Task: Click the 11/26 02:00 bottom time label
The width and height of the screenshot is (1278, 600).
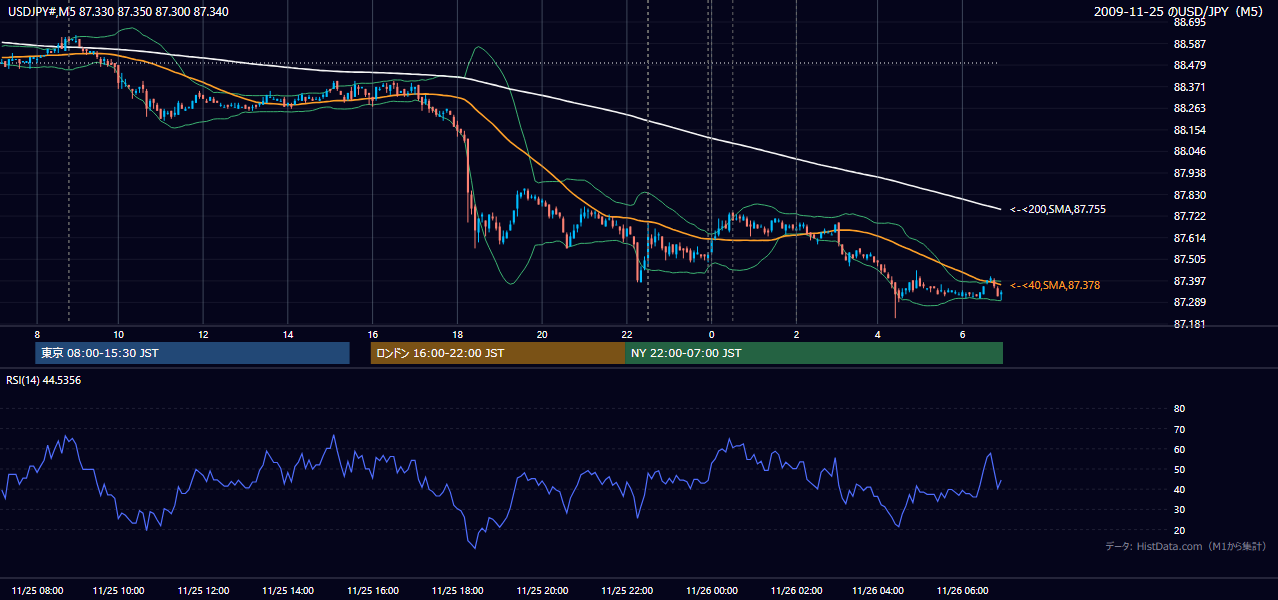Action: [x=795, y=590]
